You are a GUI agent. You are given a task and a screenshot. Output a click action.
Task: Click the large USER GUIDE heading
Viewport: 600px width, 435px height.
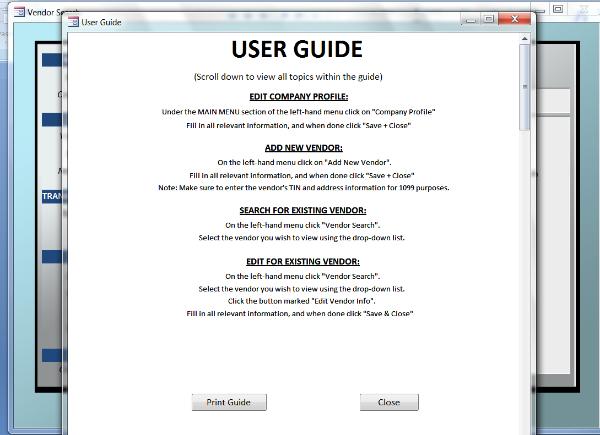tap(297, 50)
